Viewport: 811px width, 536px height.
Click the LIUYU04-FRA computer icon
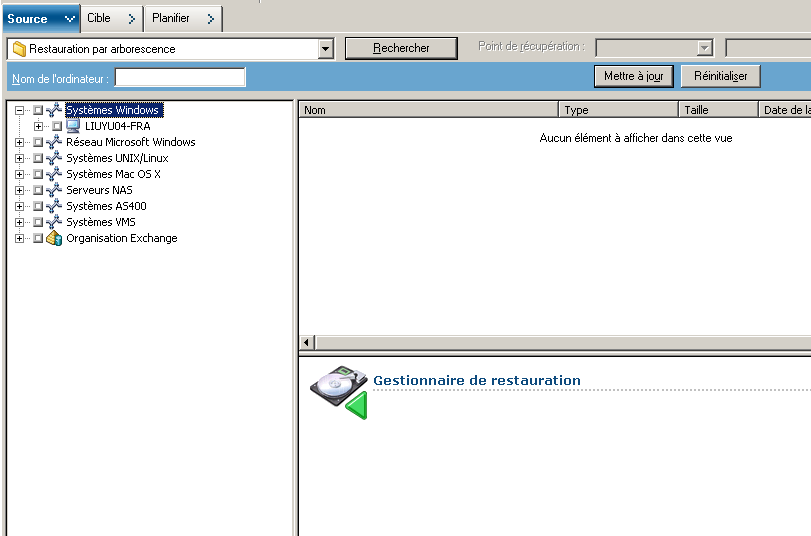click(73, 126)
